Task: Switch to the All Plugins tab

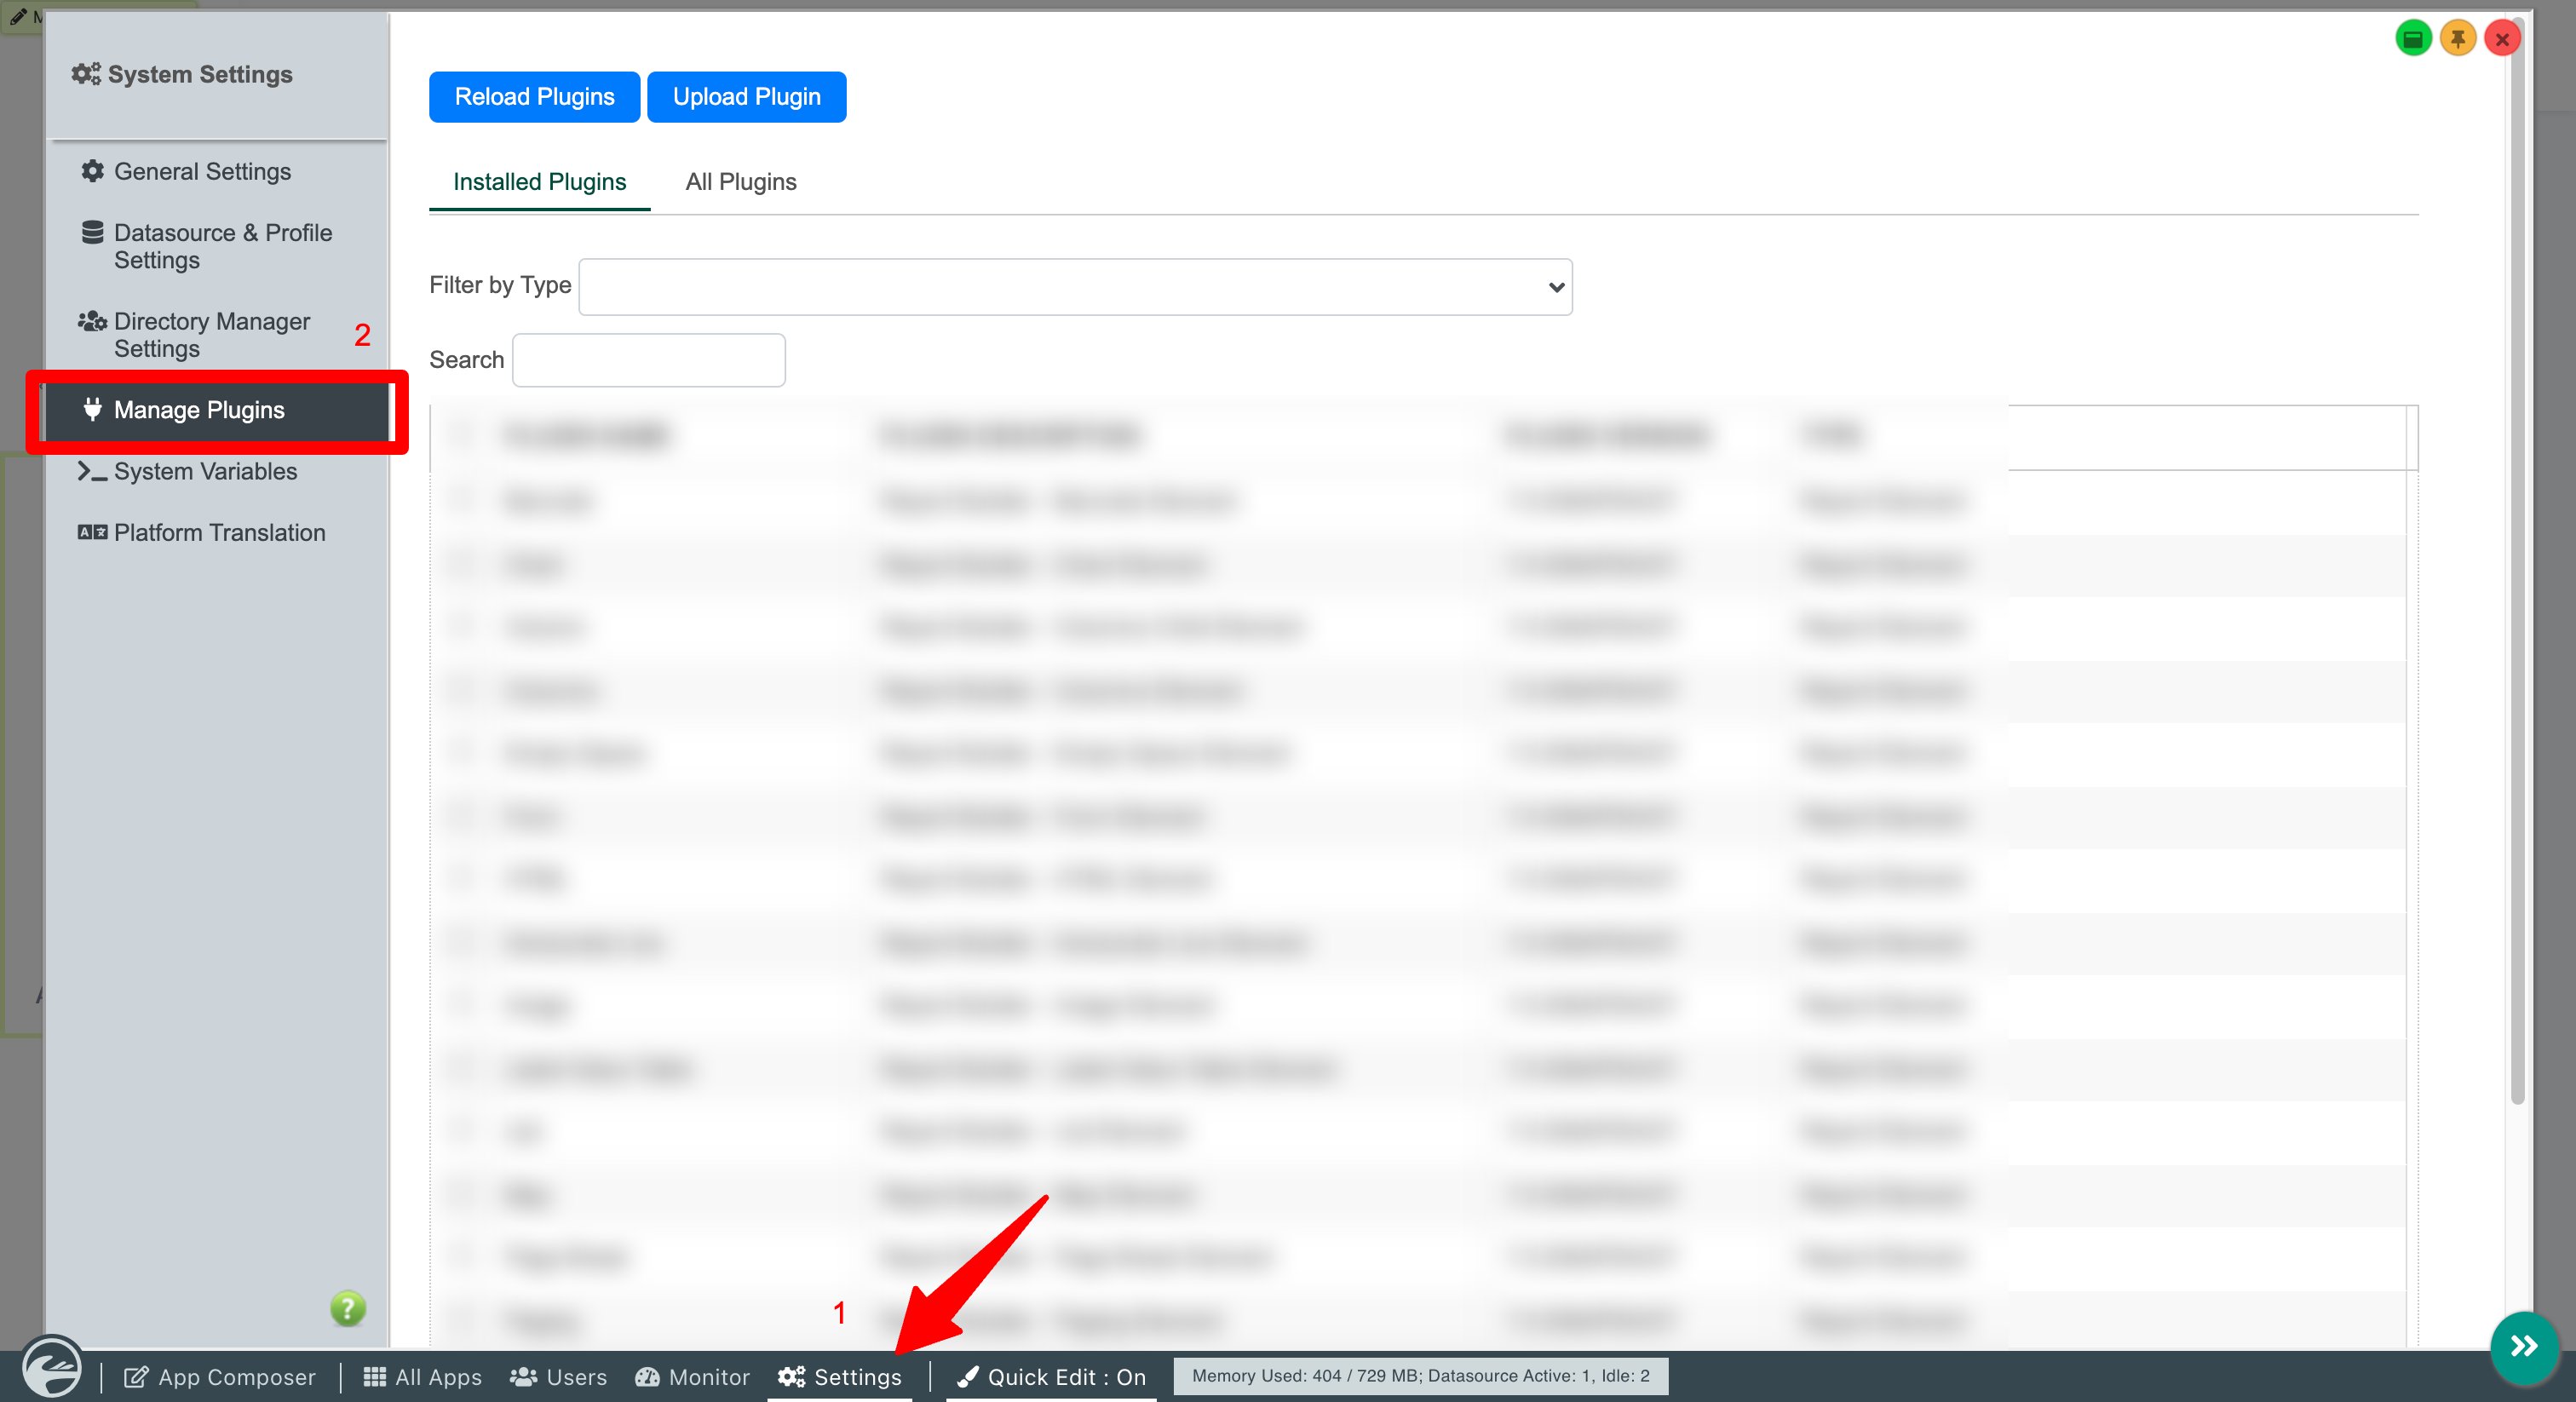Action: (x=741, y=182)
